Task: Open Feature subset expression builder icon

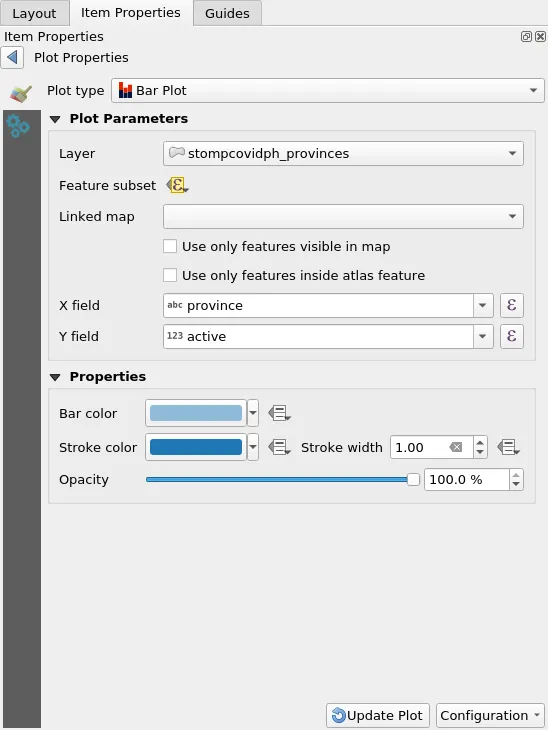Action: tap(177, 185)
